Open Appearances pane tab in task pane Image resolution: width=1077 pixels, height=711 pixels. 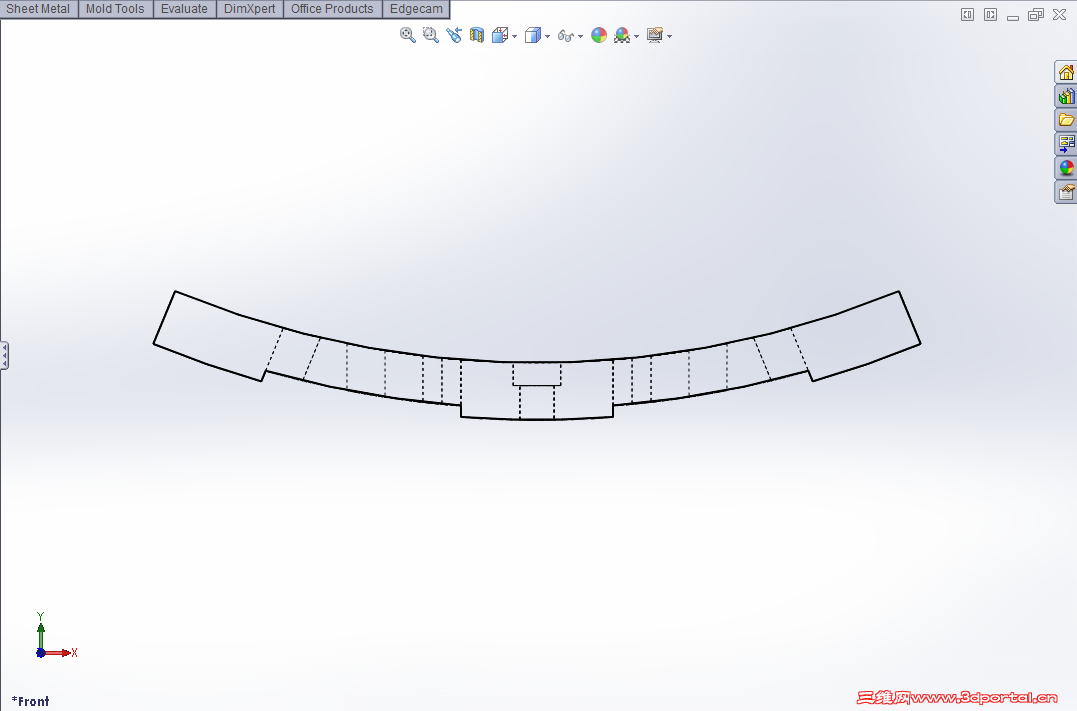pos(1066,168)
